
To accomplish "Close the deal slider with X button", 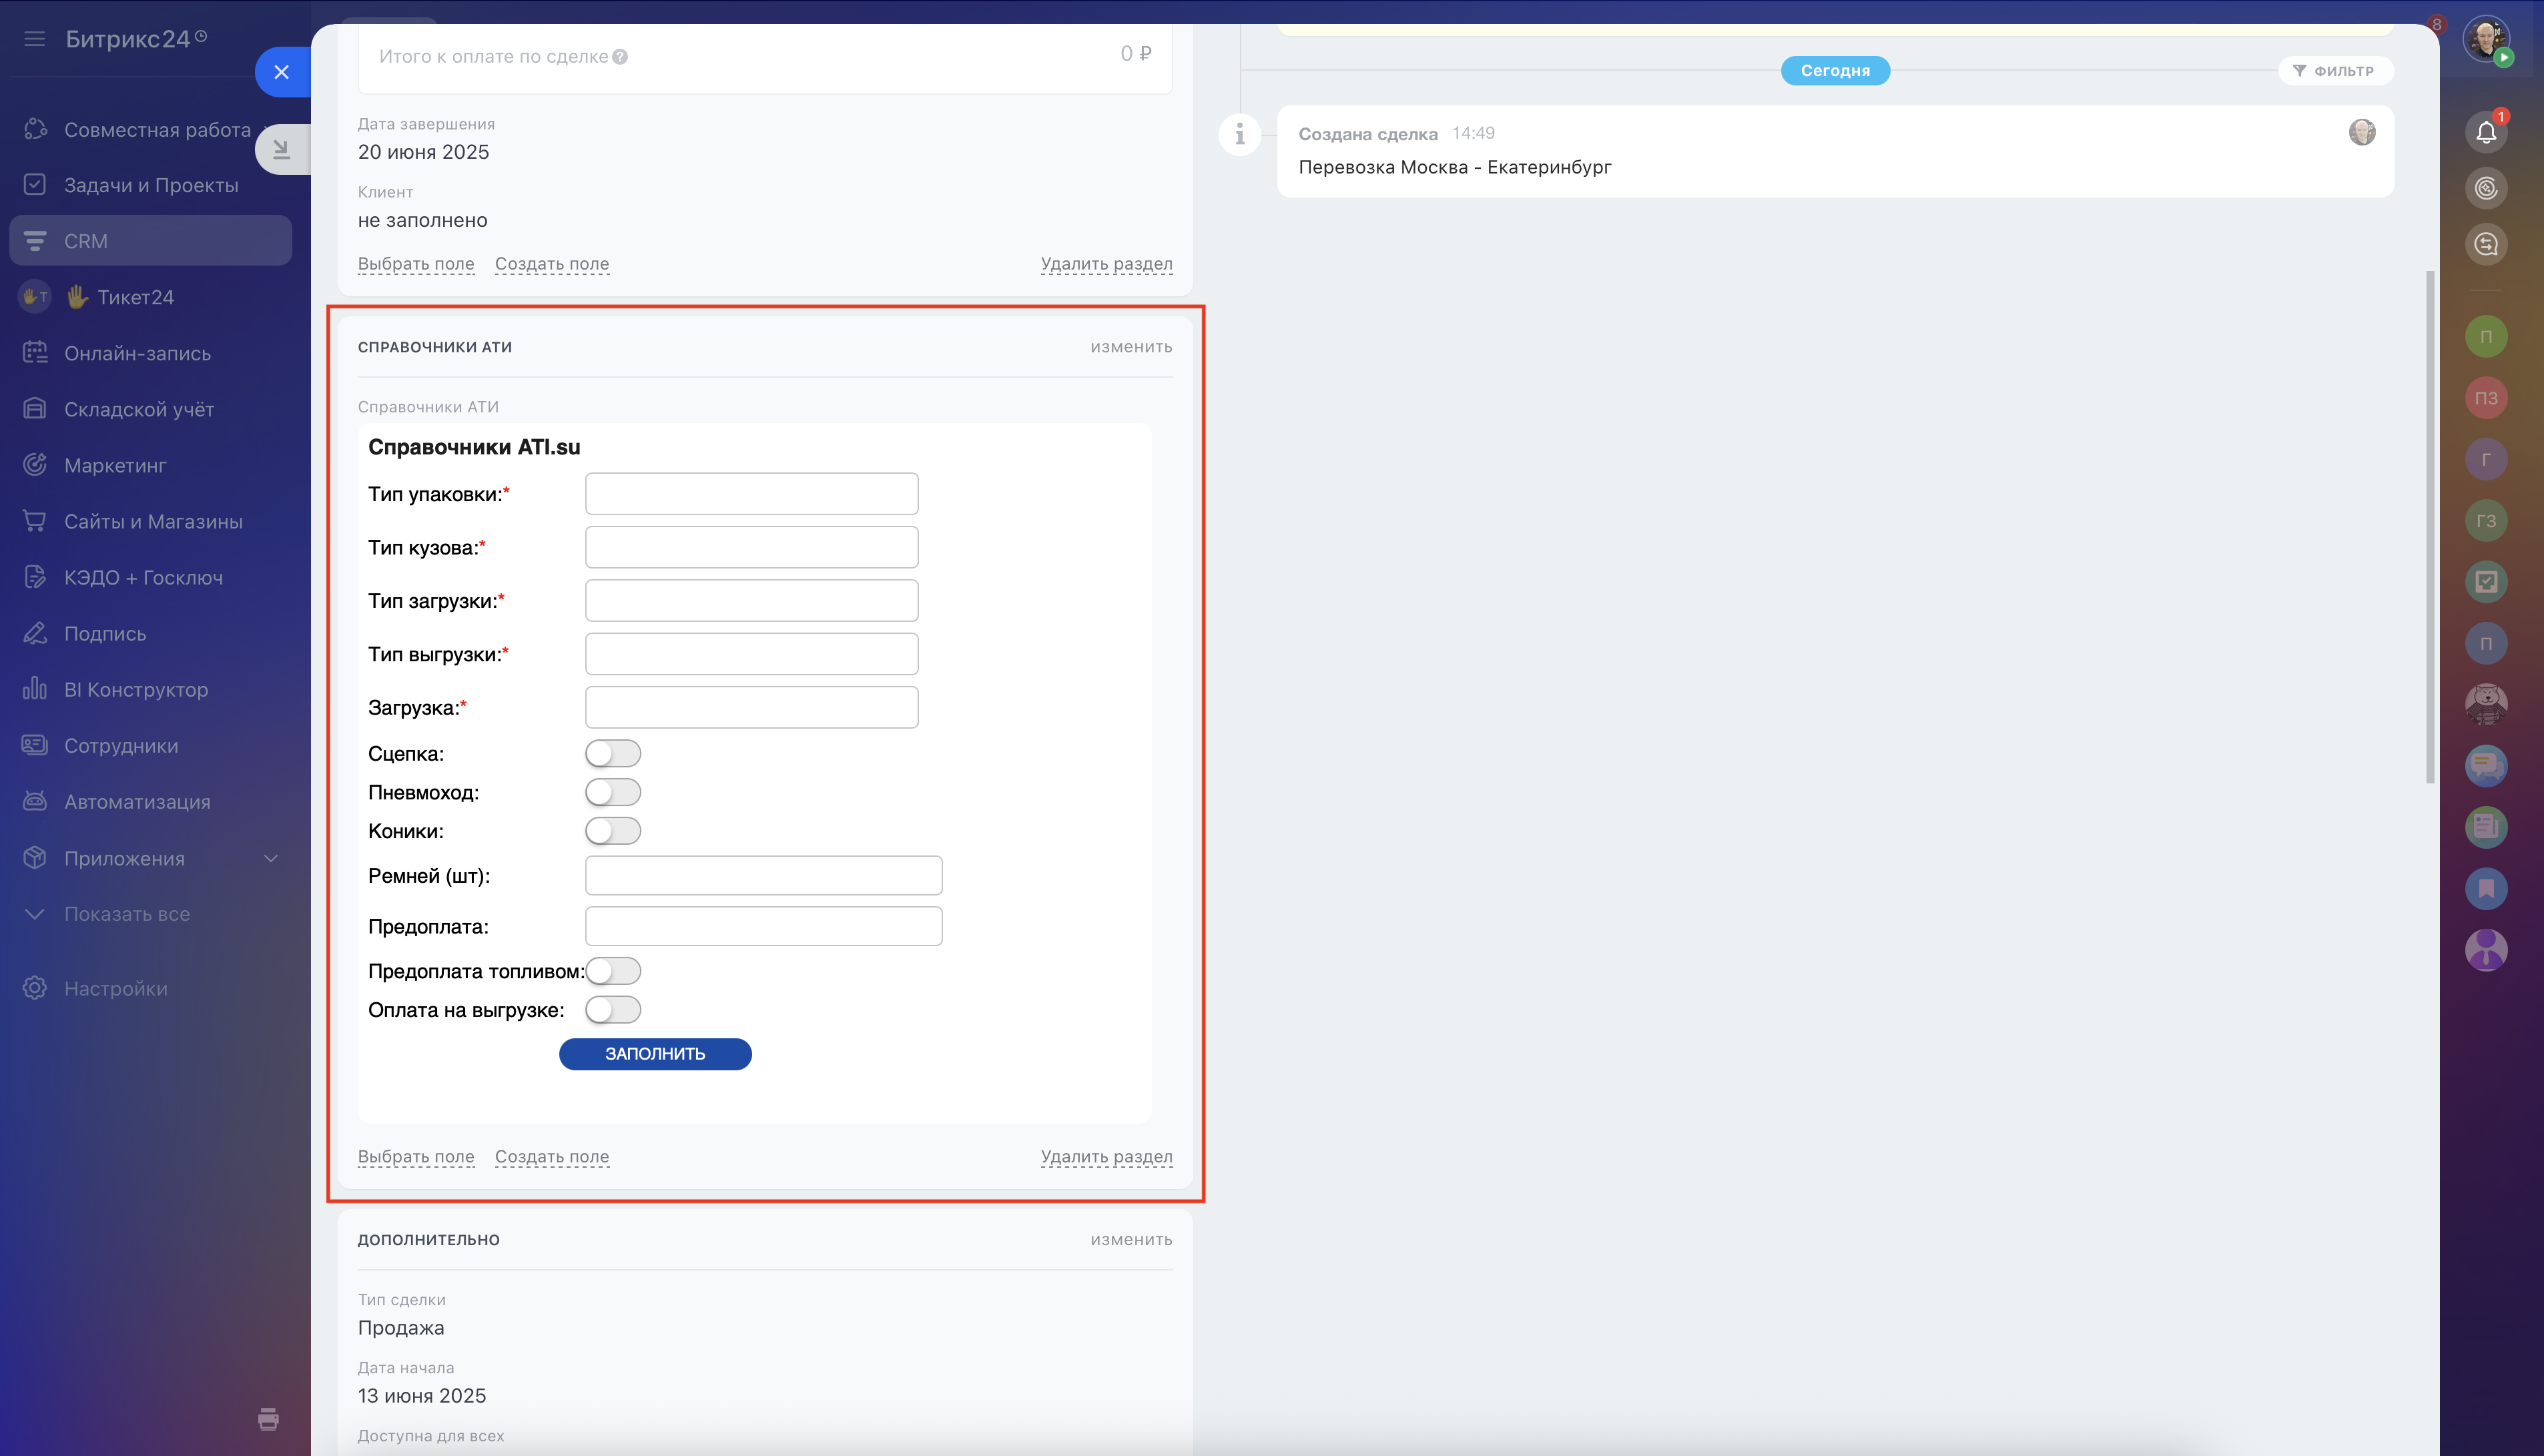I will 282,72.
